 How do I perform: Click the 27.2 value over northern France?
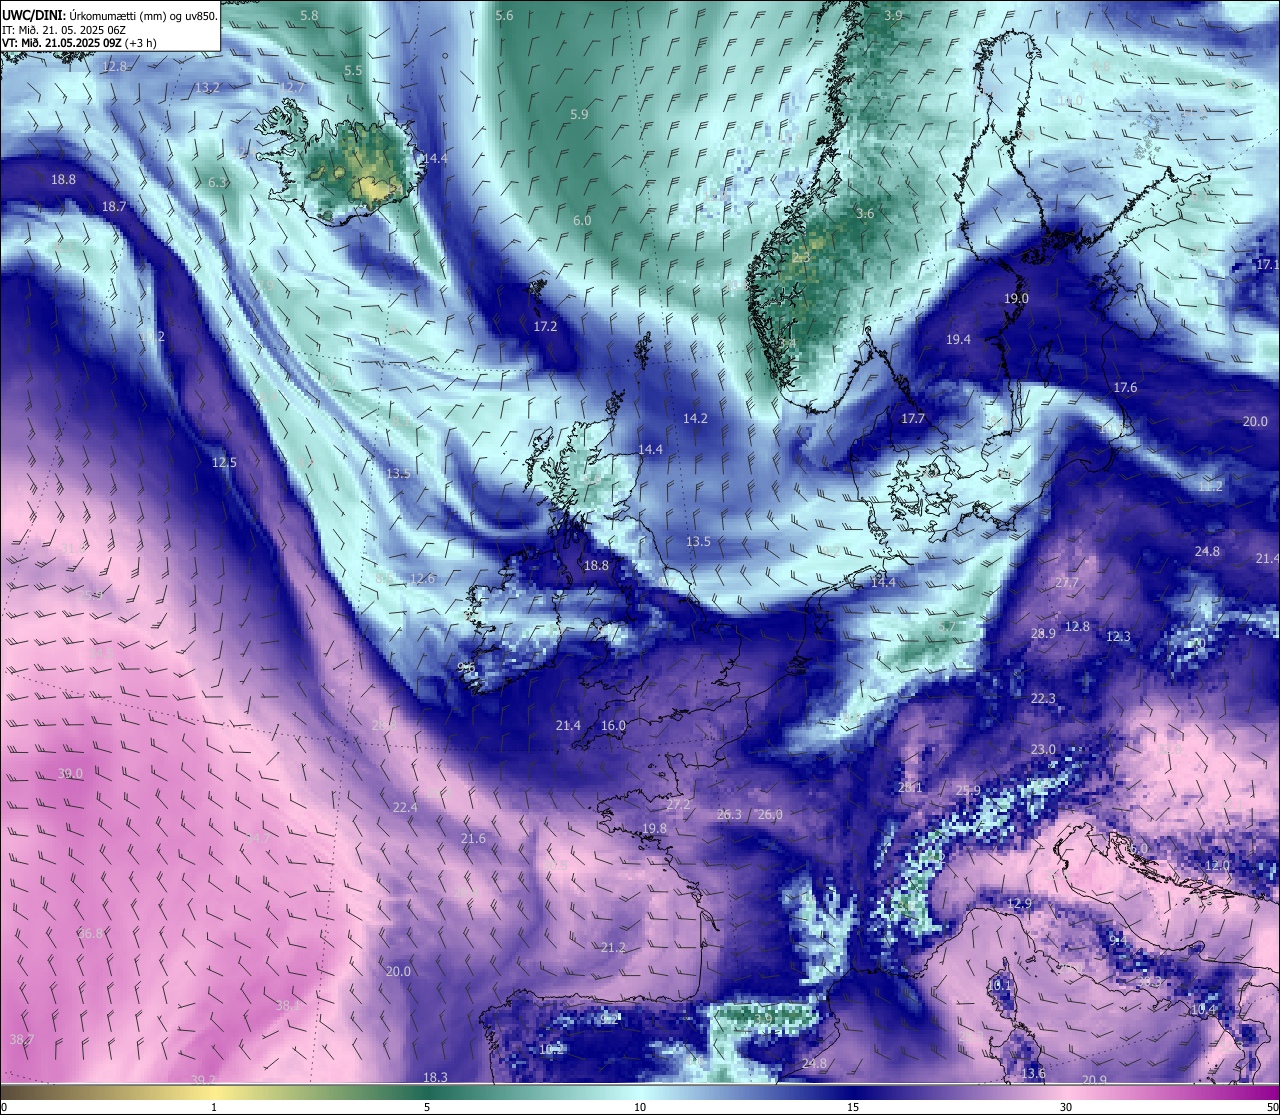678,805
